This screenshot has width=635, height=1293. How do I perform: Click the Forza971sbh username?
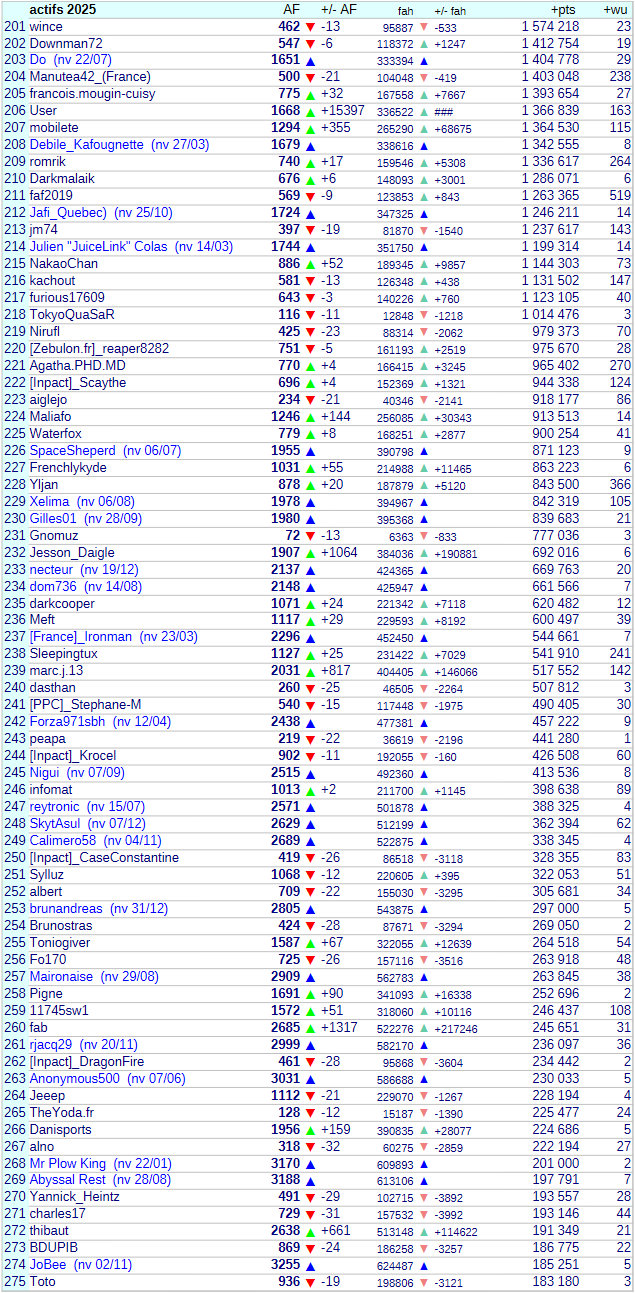tap(67, 722)
